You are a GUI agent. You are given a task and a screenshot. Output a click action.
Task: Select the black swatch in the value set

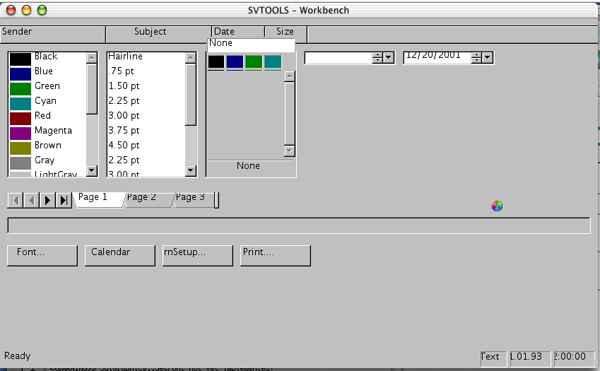[x=216, y=62]
